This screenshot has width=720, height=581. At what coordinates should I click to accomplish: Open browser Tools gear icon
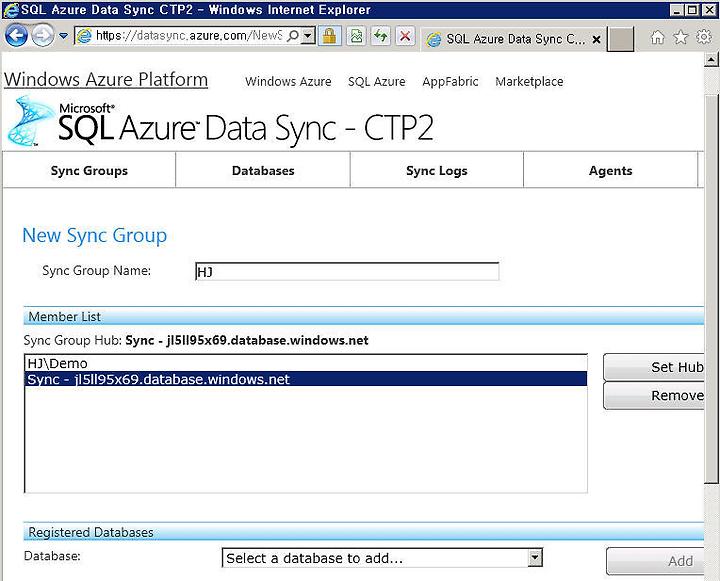[703, 37]
